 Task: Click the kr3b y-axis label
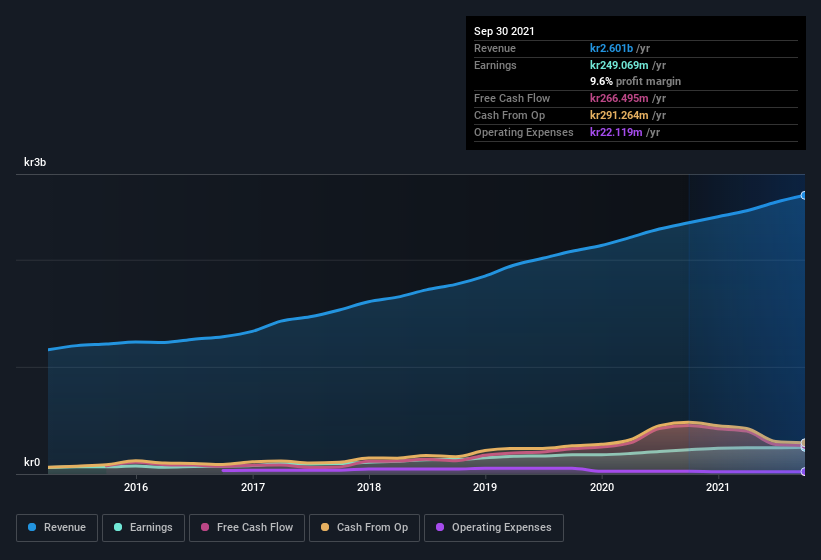tap(35, 162)
